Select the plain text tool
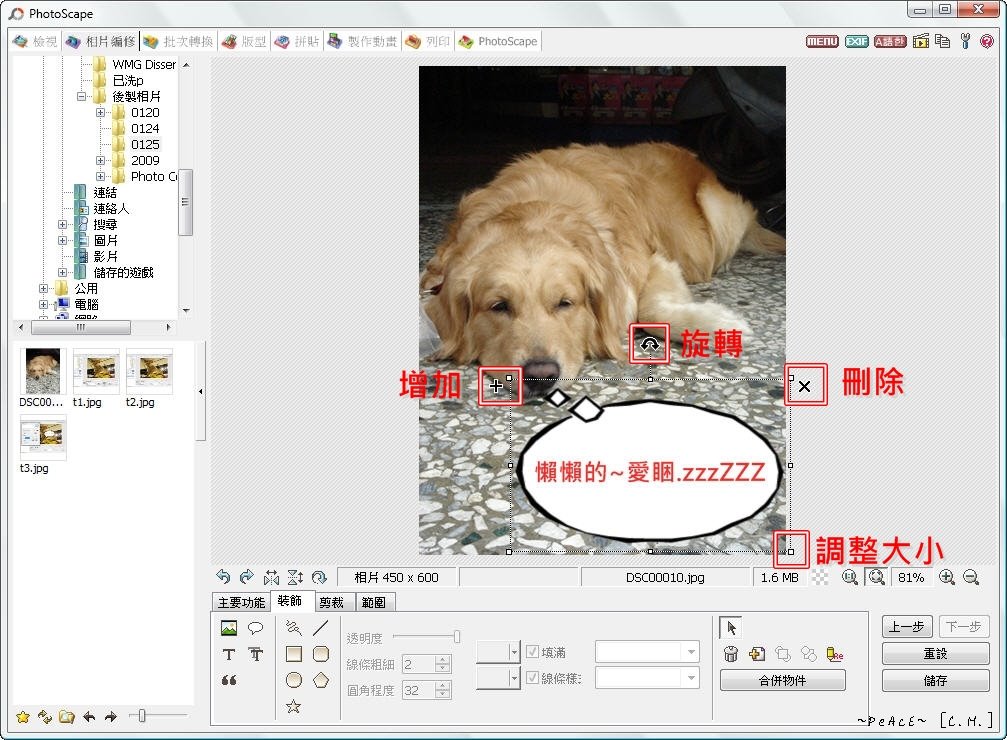 point(229,655)
